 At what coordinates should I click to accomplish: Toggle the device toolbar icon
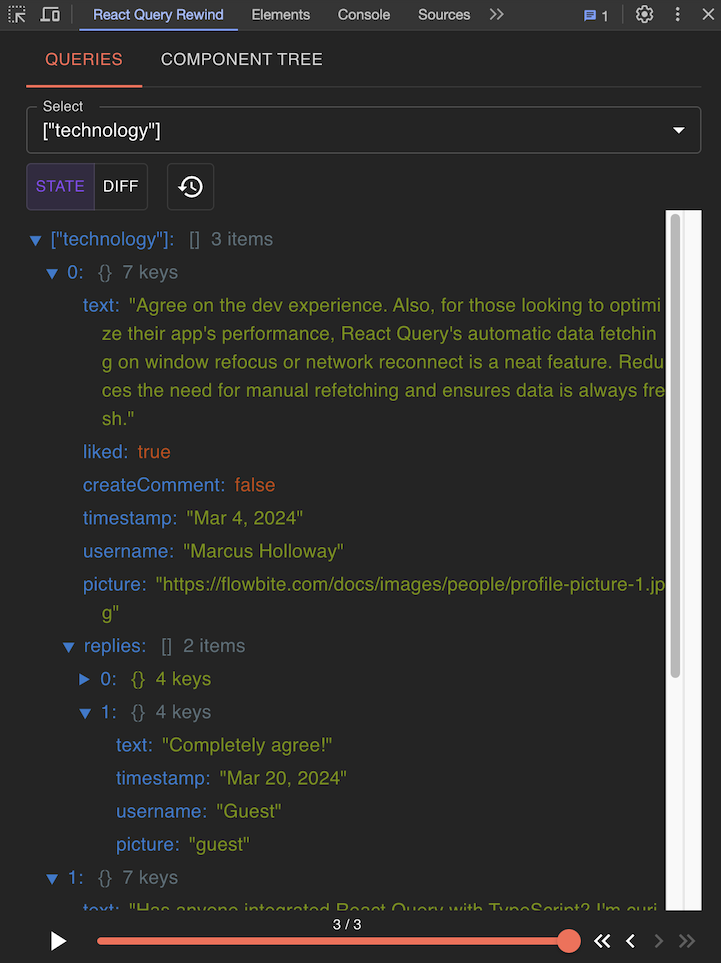(x=50, y=15)
